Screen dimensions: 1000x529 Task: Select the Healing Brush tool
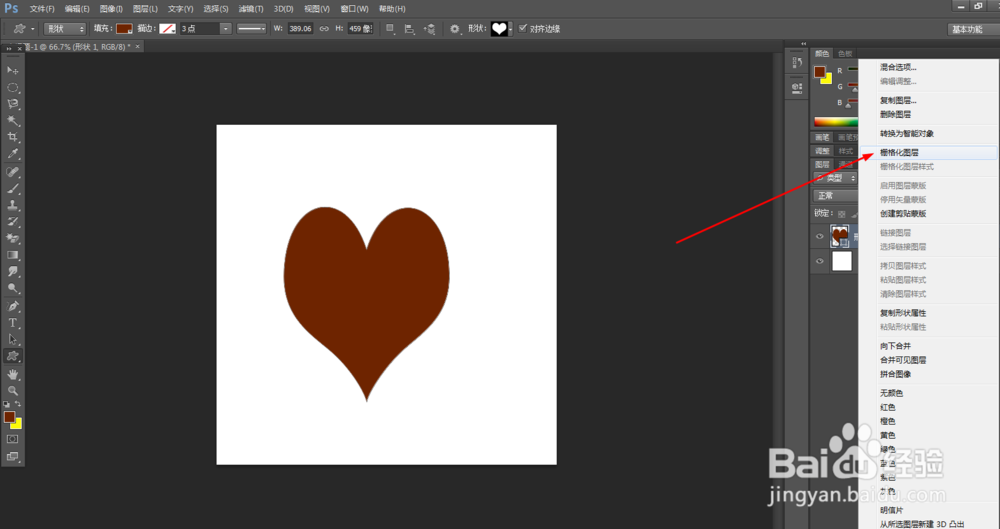[x=13, y=172]
